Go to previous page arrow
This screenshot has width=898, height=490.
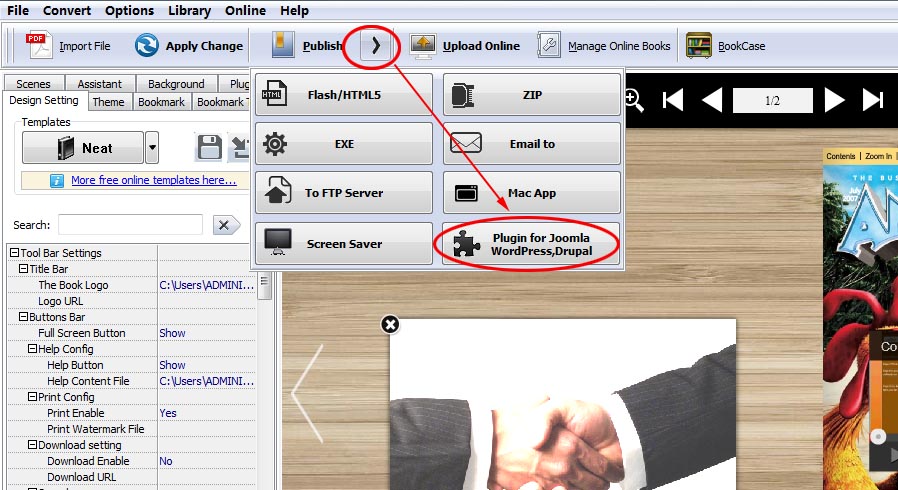(712, 101)
